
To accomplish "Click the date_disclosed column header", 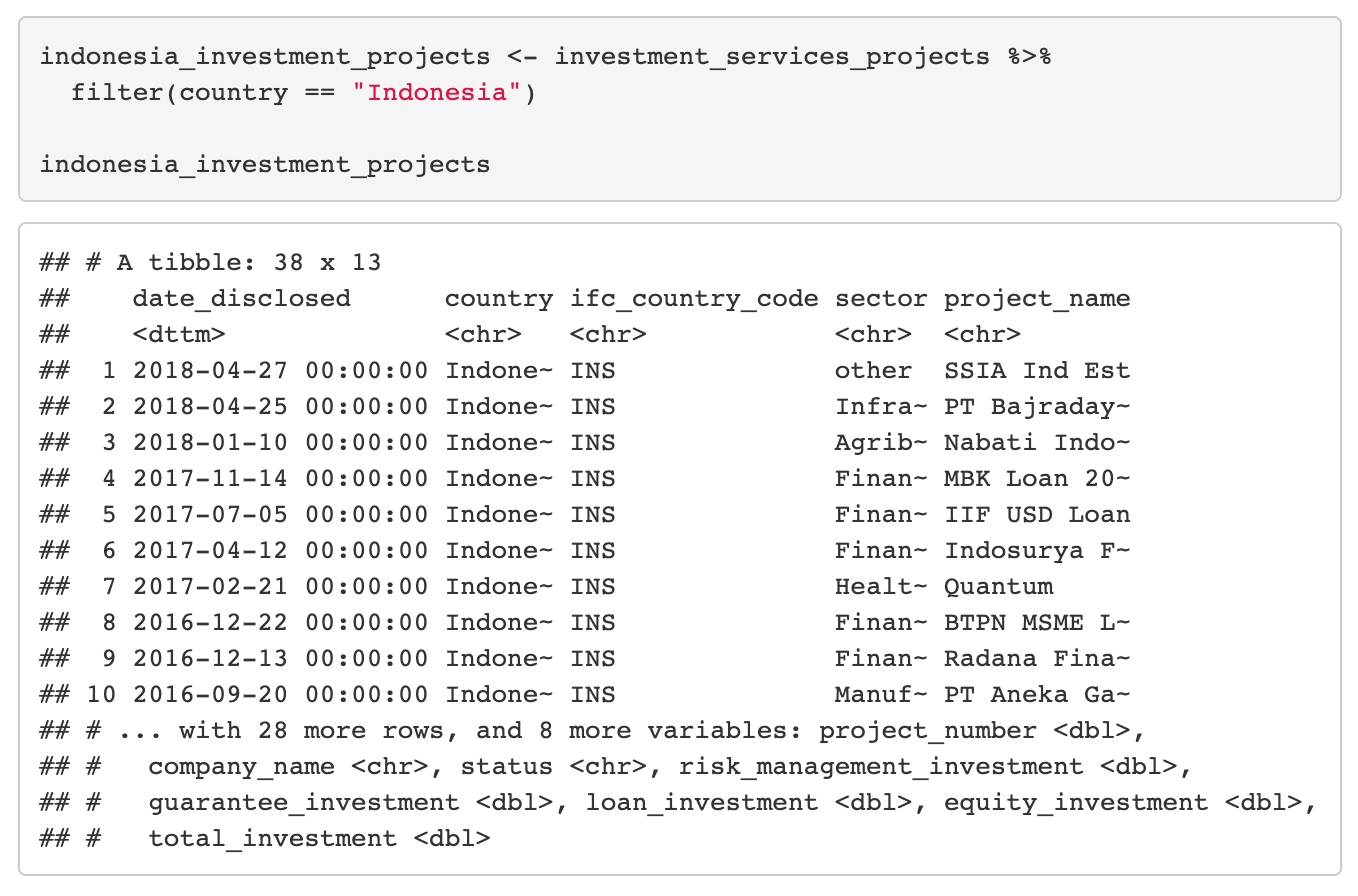I will click(x=242, y=299).
